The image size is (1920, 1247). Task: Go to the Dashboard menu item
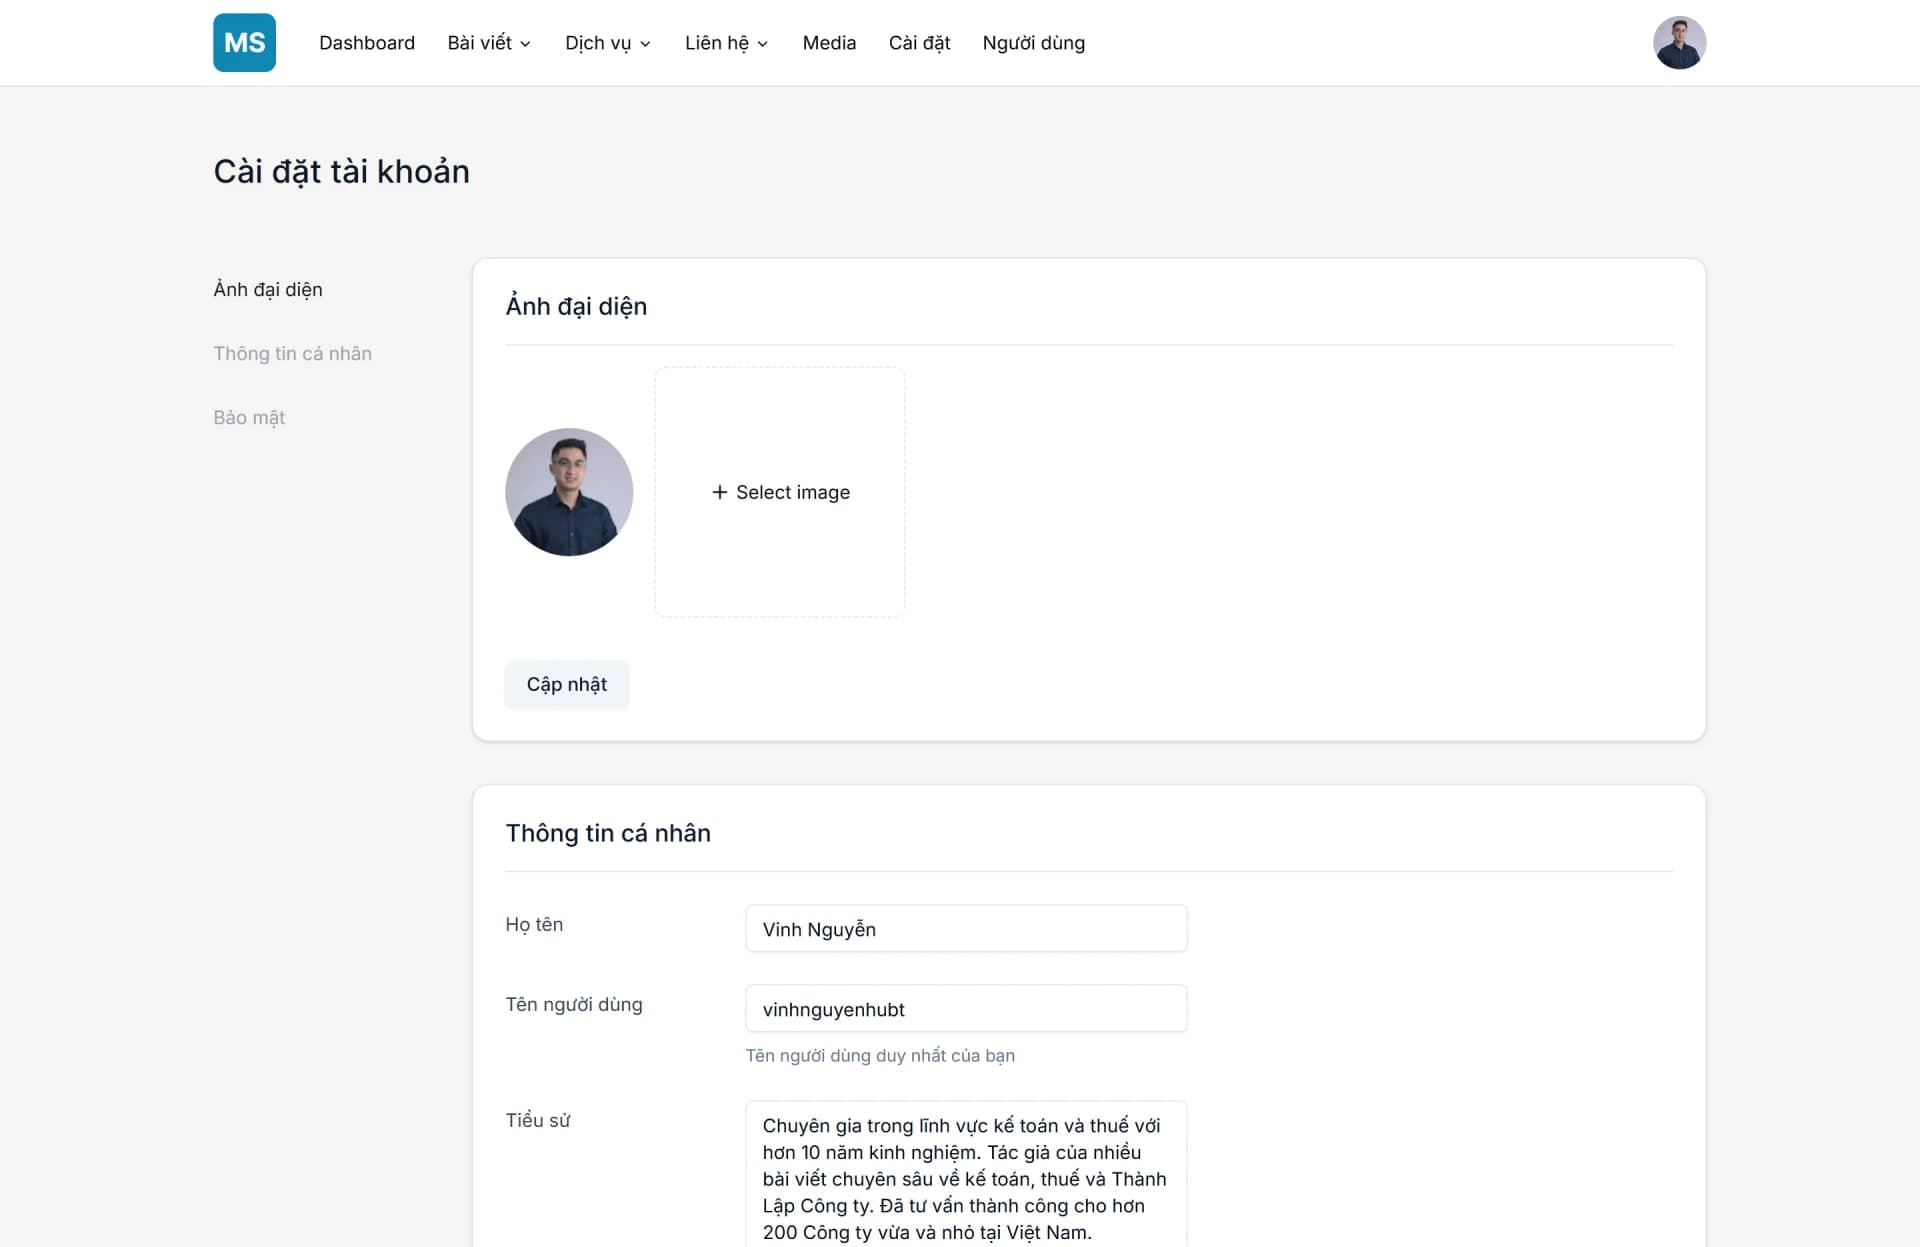367,43
